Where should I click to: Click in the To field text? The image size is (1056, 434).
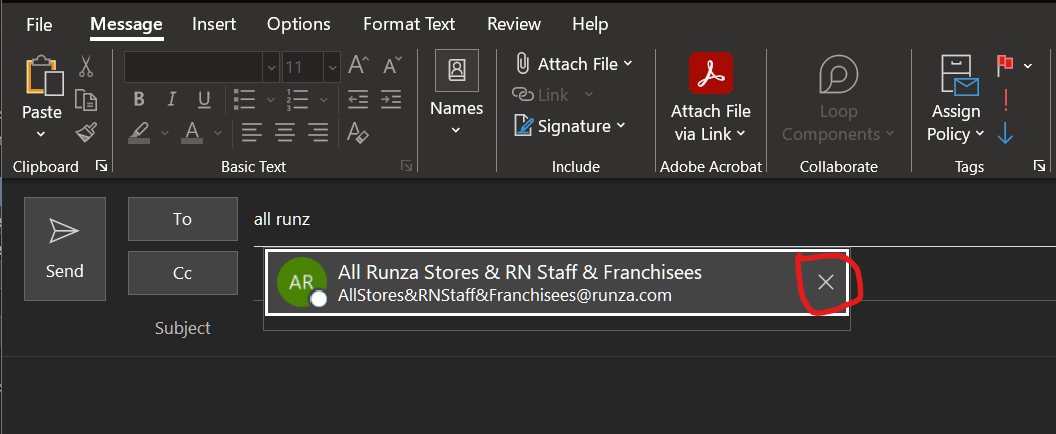(x=282, y=219)
